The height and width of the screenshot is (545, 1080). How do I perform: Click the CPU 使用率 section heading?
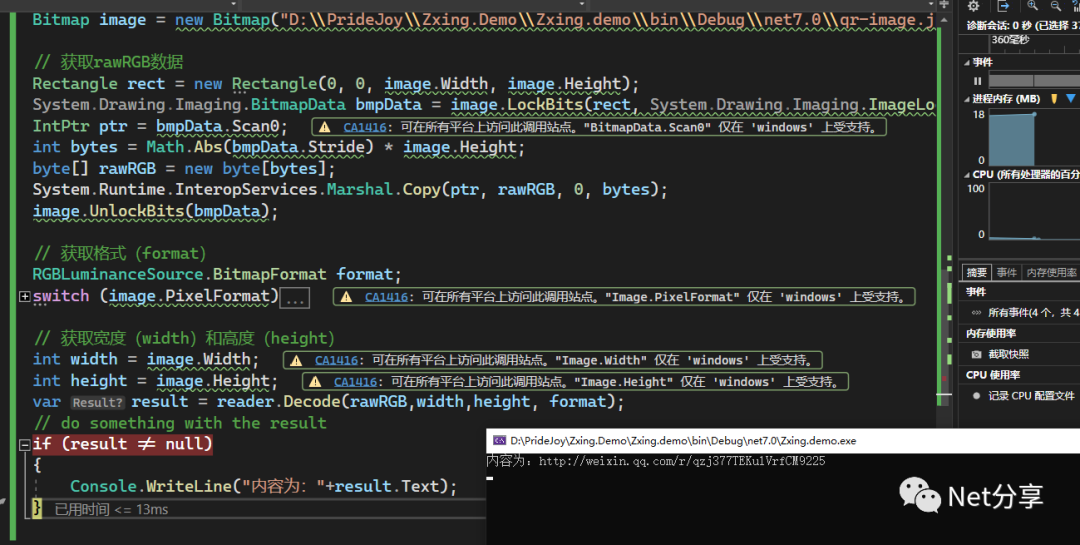pyautogui.click(x=993, y=375)
